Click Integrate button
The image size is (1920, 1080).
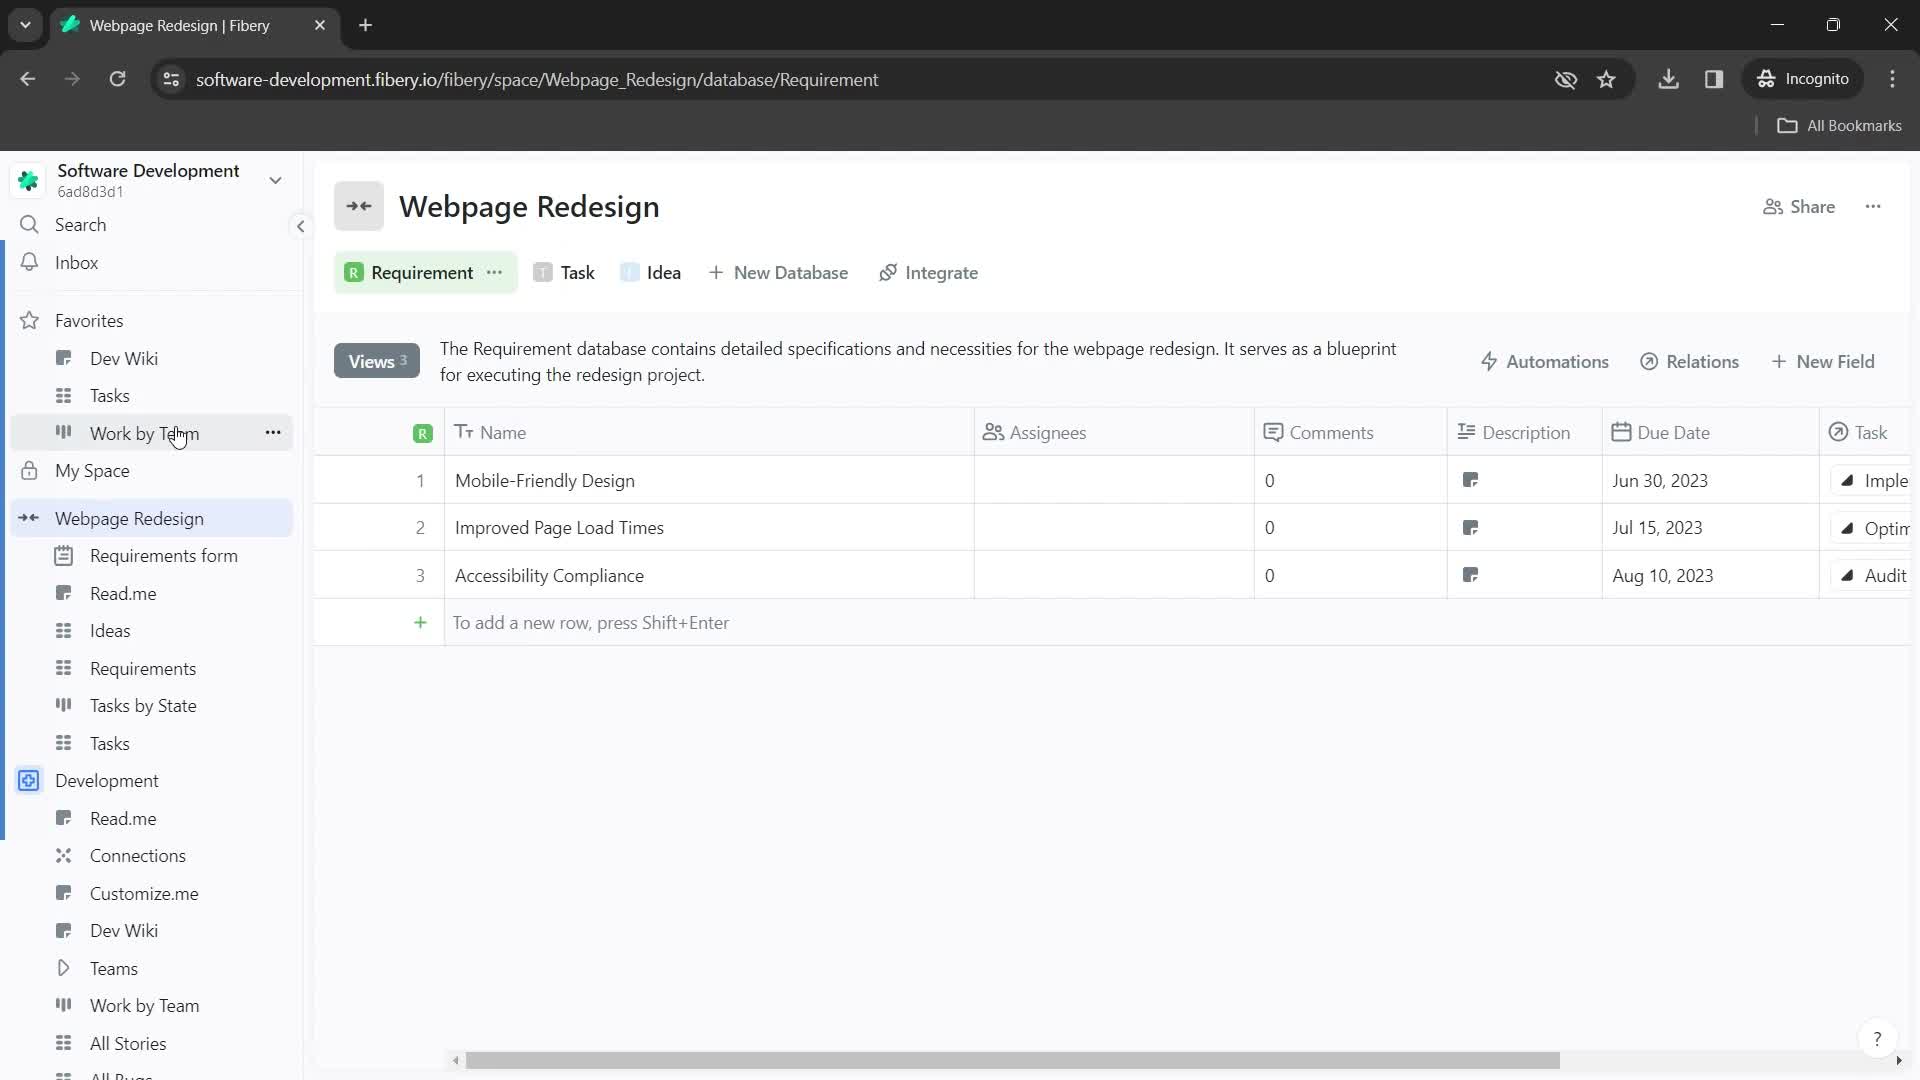pyautogui.click(x=932, y=273)
